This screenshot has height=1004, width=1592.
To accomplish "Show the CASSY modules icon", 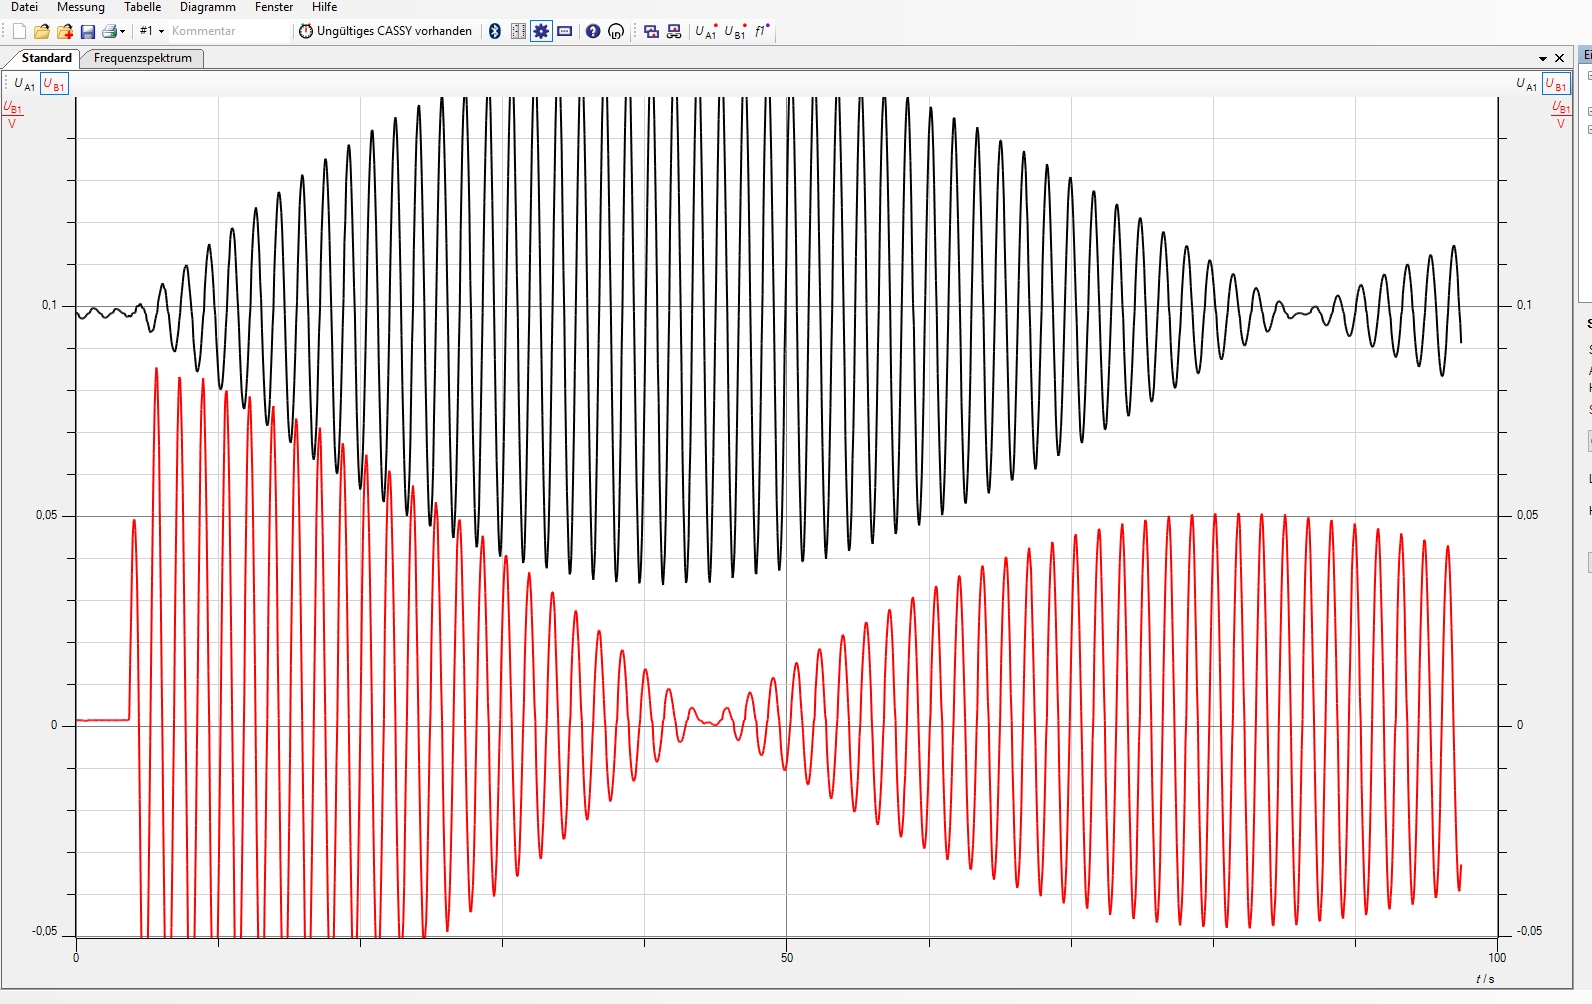I will (x=518, y=31).
